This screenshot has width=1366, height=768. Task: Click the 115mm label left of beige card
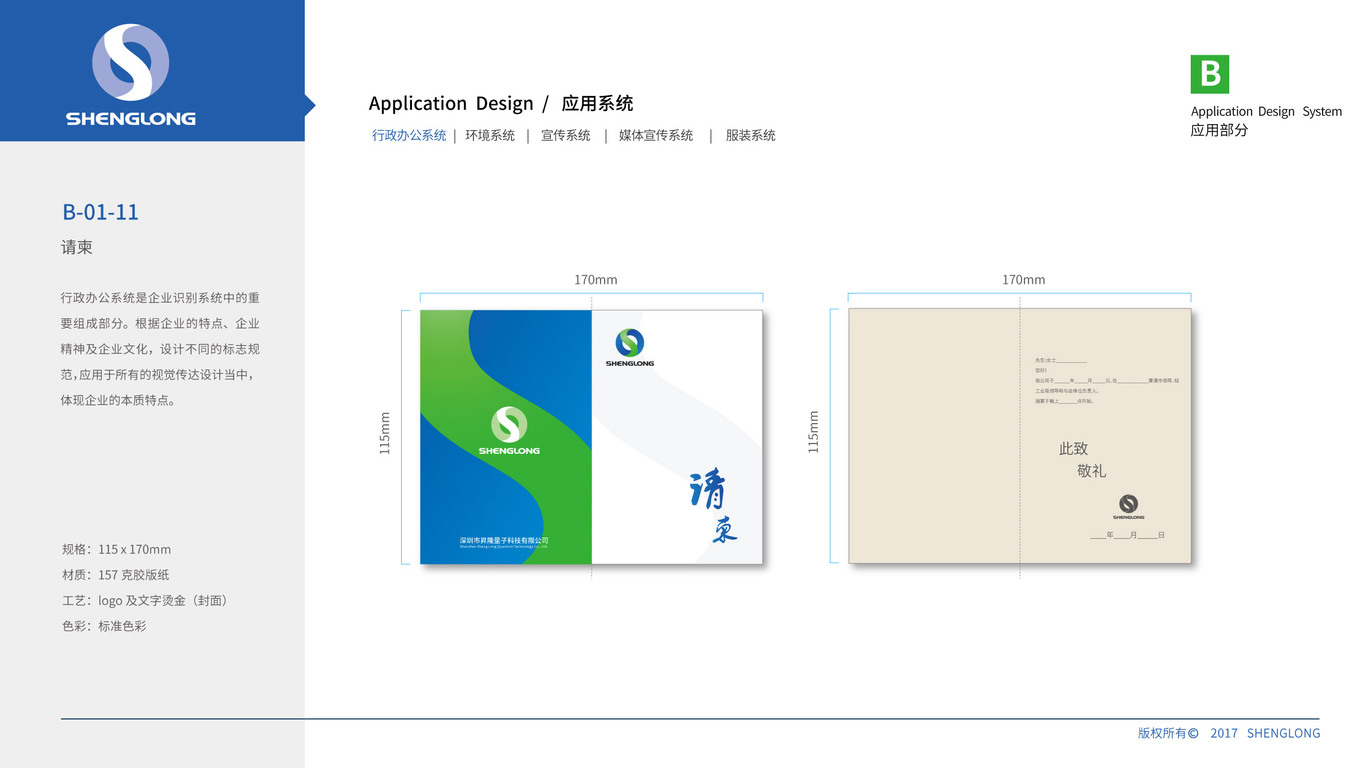tap(813, 433)
